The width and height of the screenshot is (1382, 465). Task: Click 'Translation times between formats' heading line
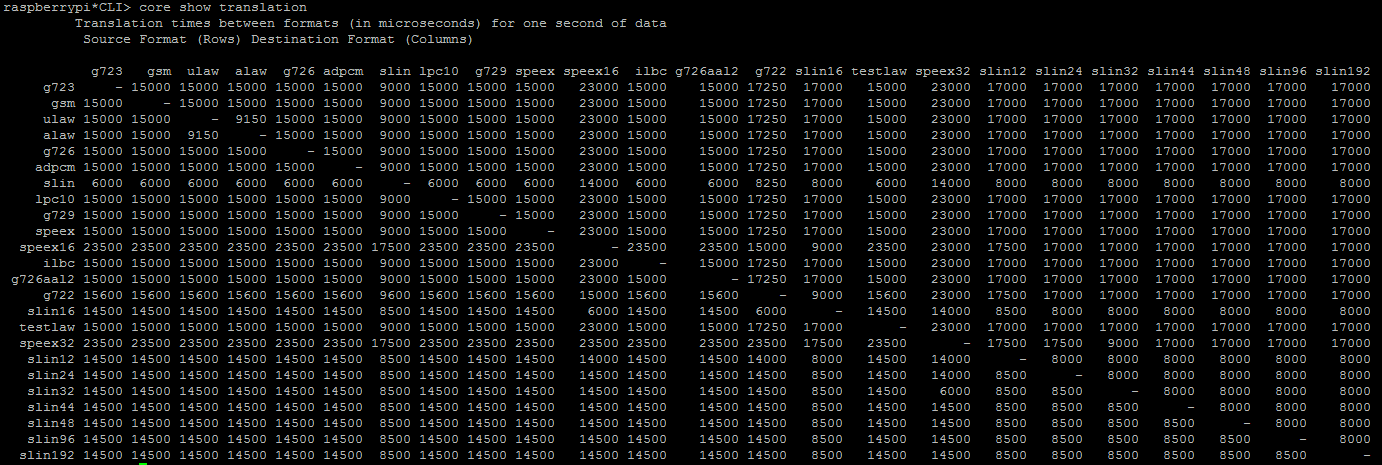click(x=371, y=23)
